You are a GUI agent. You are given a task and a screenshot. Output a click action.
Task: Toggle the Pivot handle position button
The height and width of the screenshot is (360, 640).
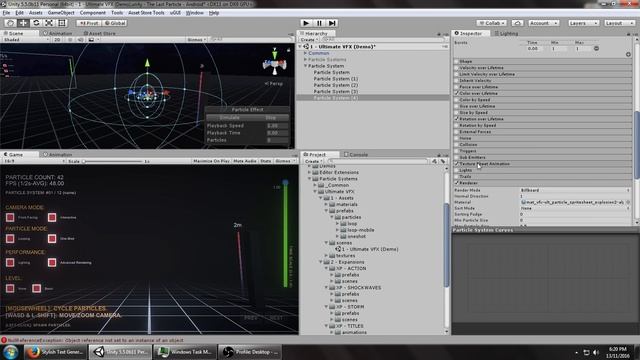89,23
